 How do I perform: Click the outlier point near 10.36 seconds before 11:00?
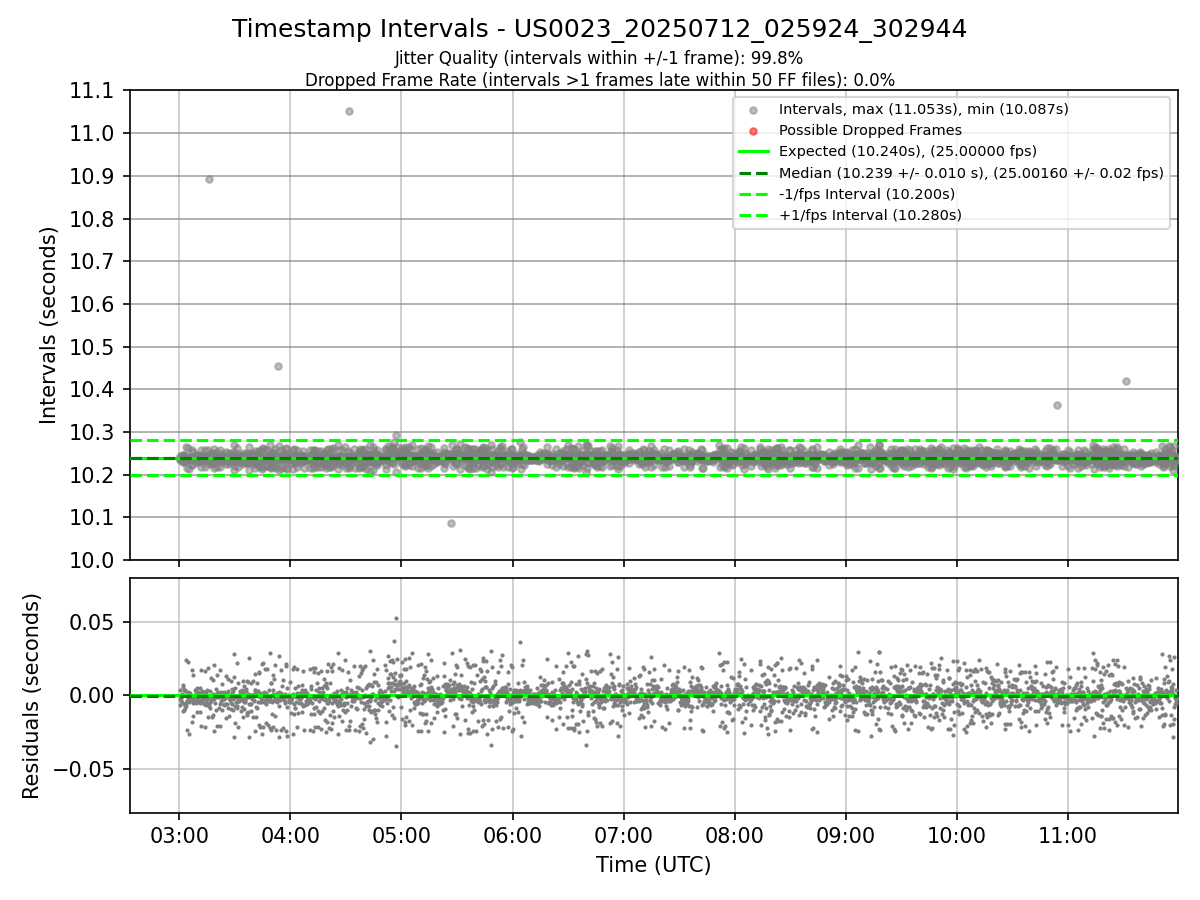[x=1057, y=405]
